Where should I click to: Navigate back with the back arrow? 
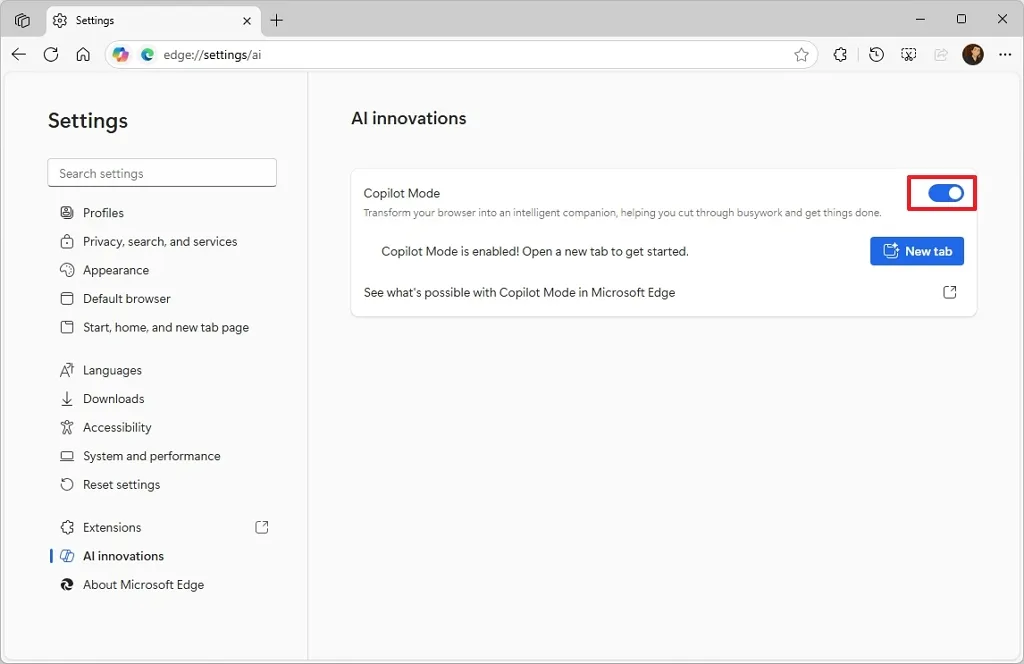click(18, 54)
